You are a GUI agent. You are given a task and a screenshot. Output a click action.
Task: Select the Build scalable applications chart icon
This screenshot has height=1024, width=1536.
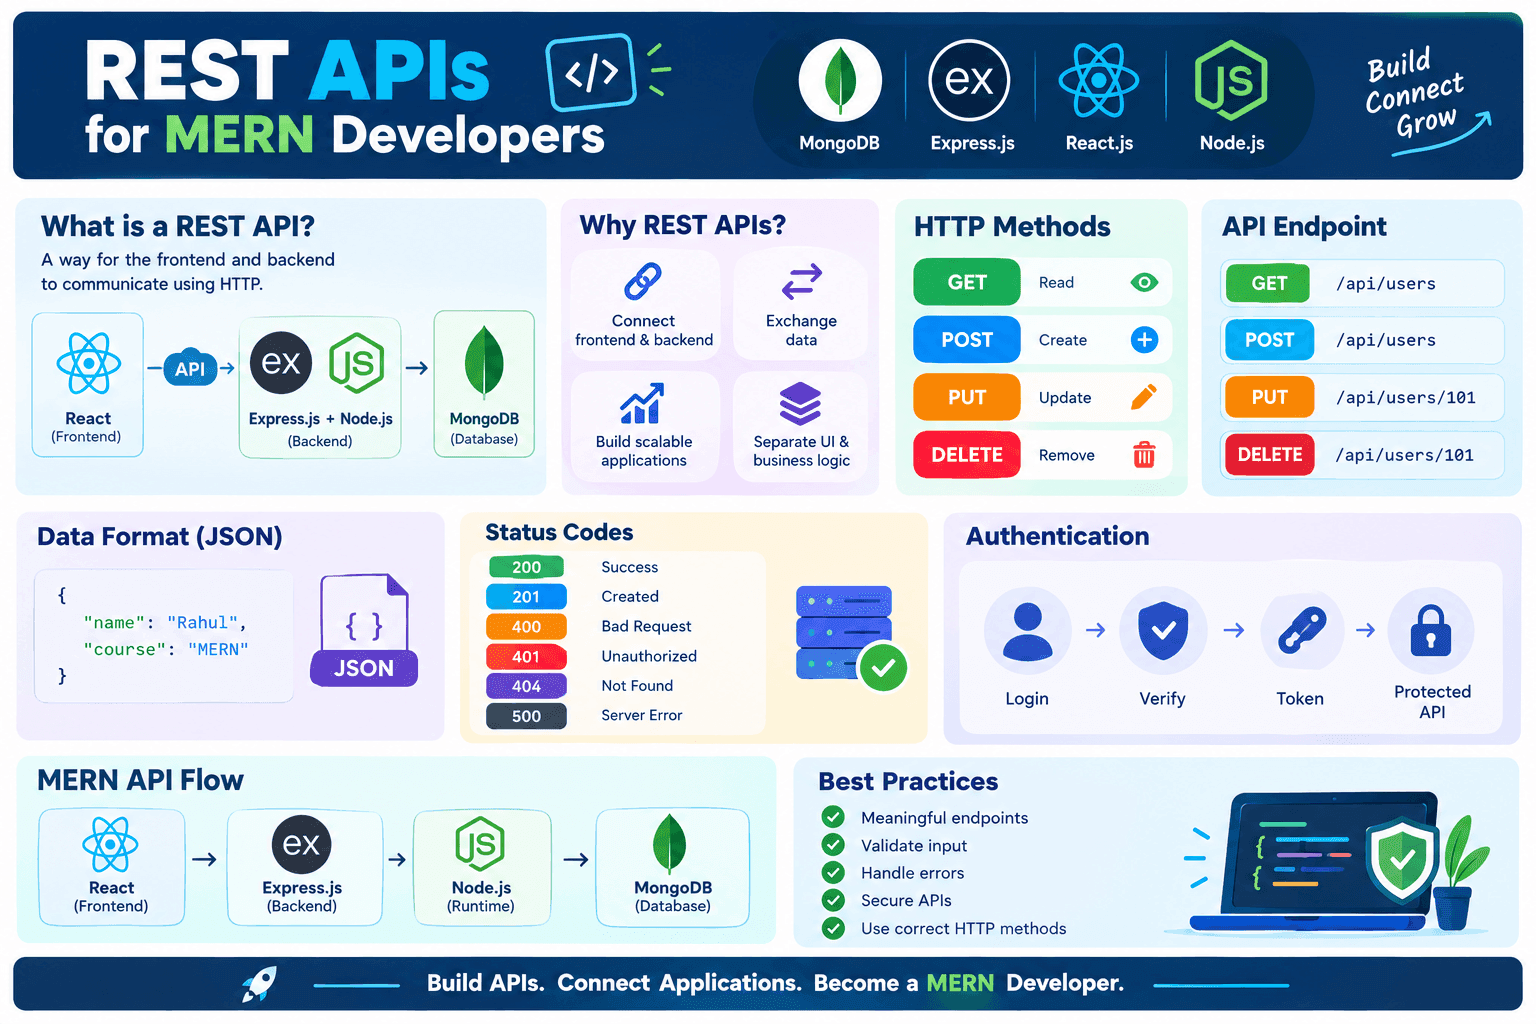click(x=642, y=403)
